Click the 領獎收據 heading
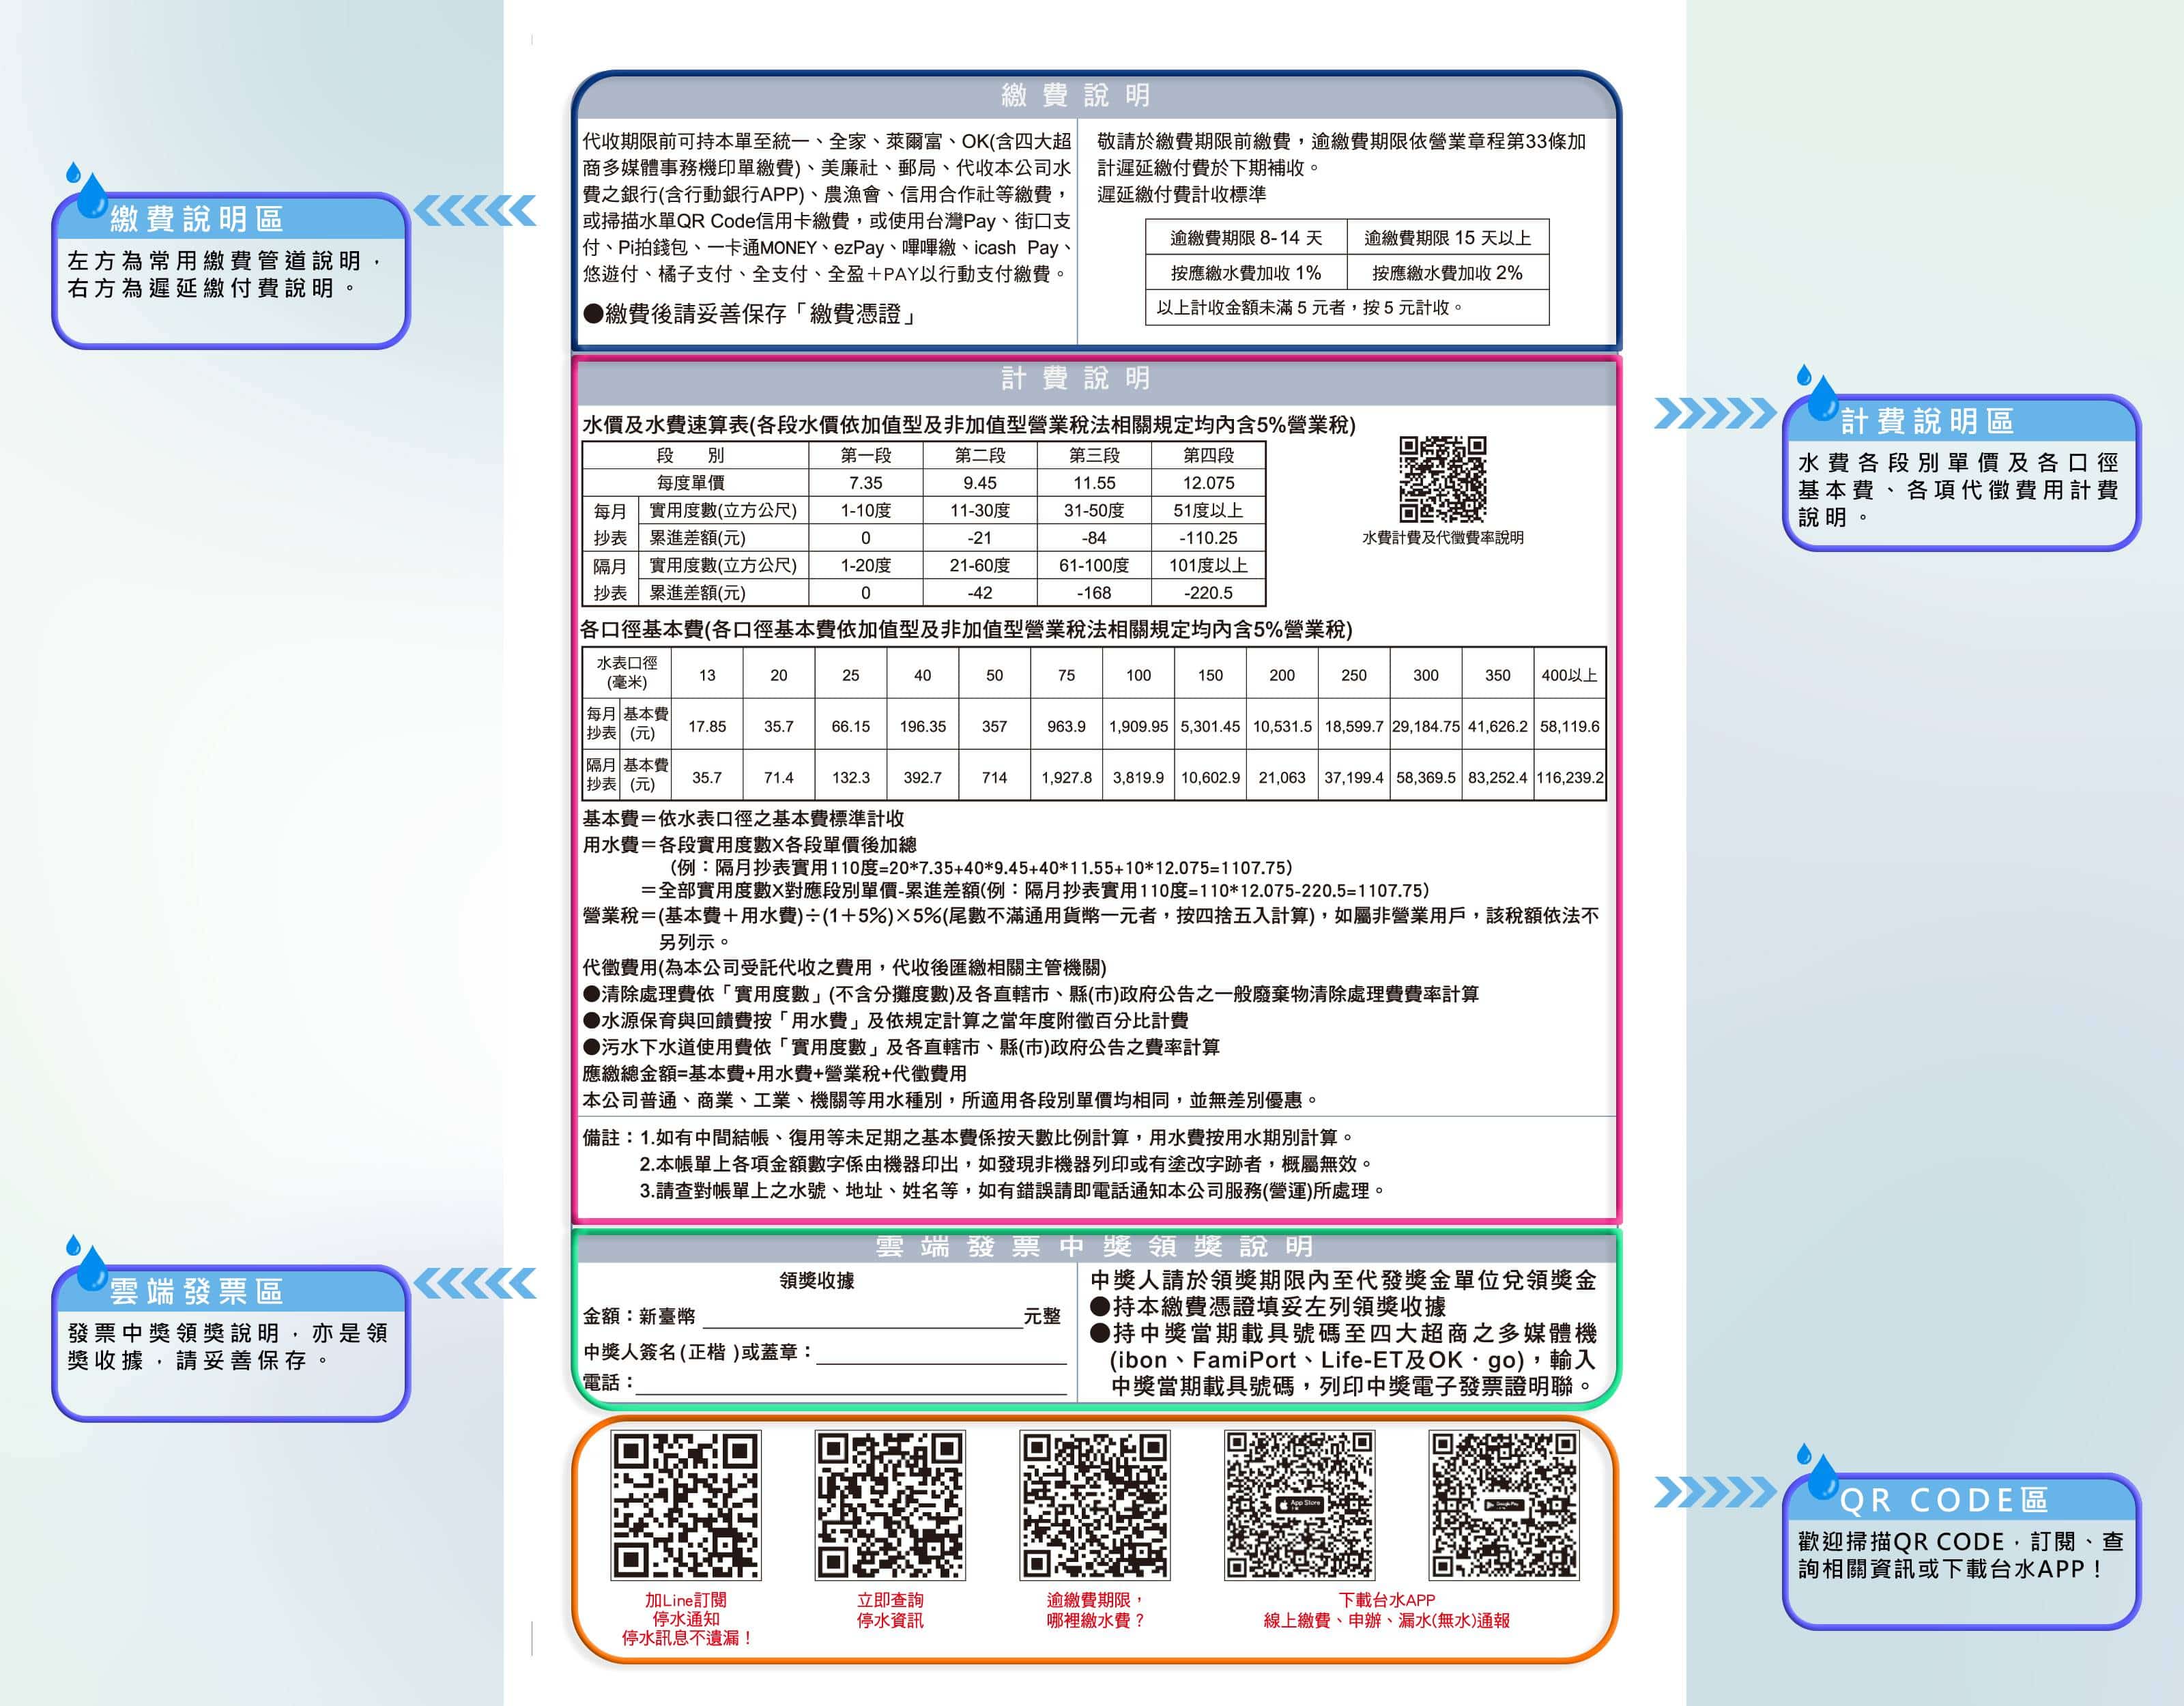 (x=817, y=1281)
